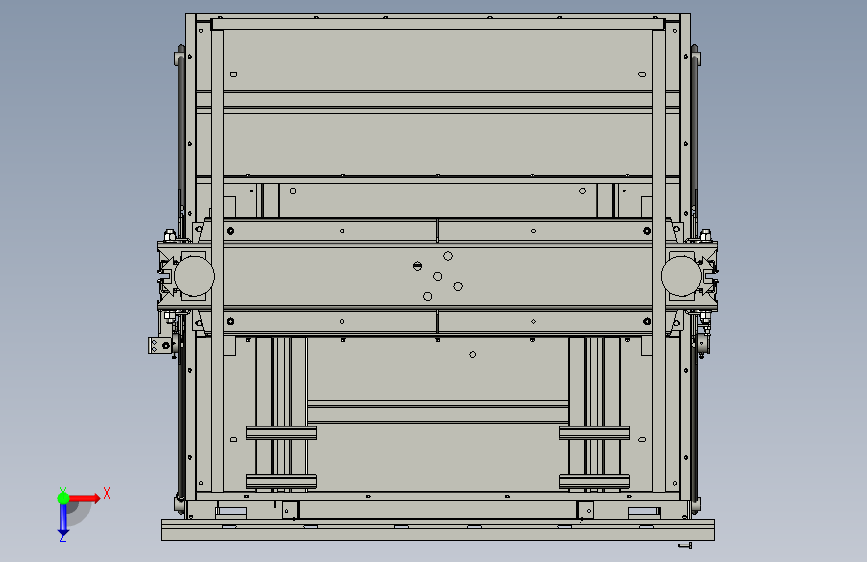
Task: Click the red X axis arrow of the triad
Action: (x=84, y=498)
